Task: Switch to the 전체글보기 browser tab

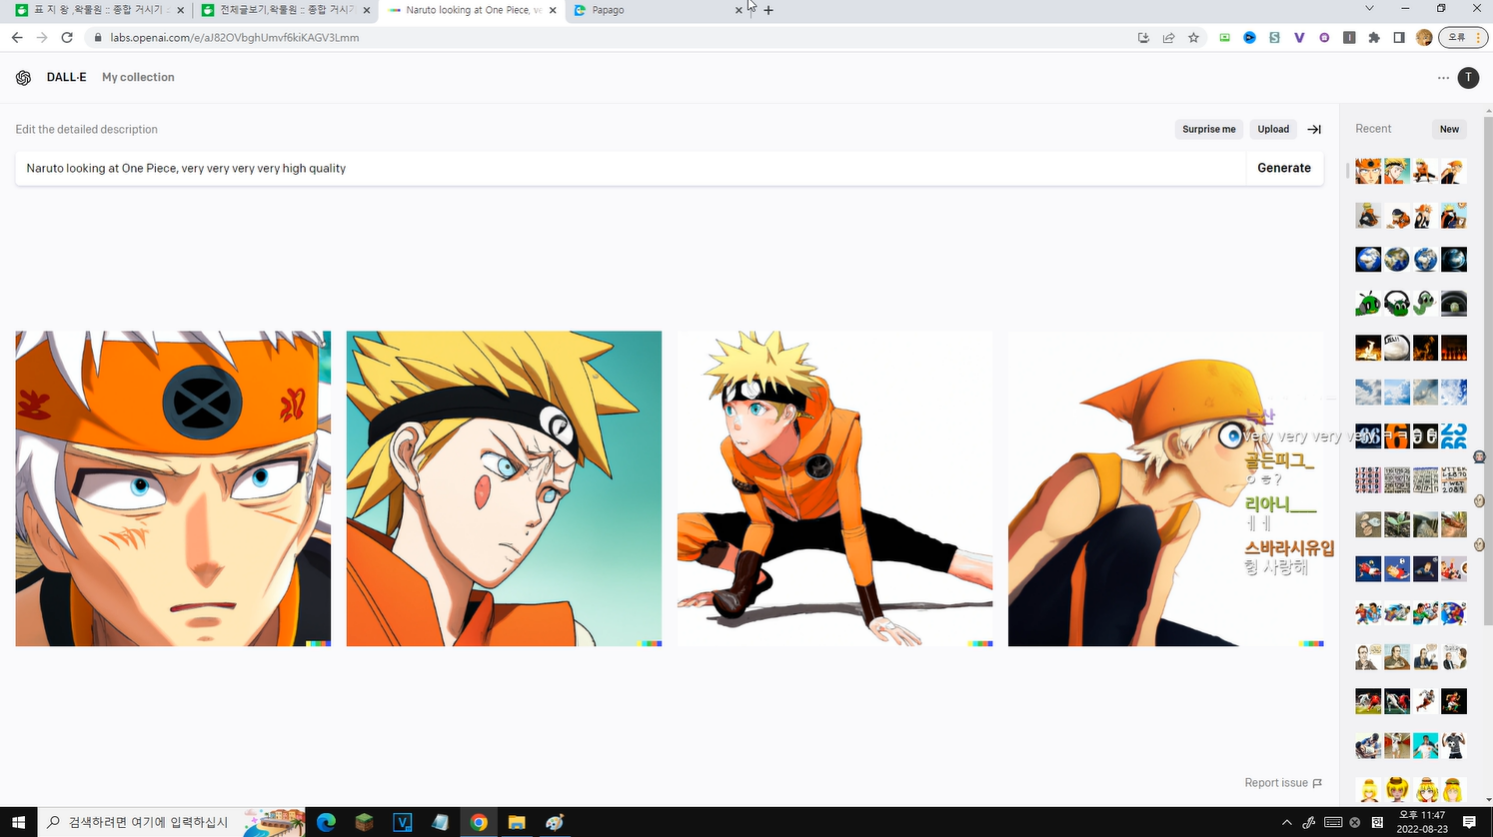Action: (x=285, y=10)
